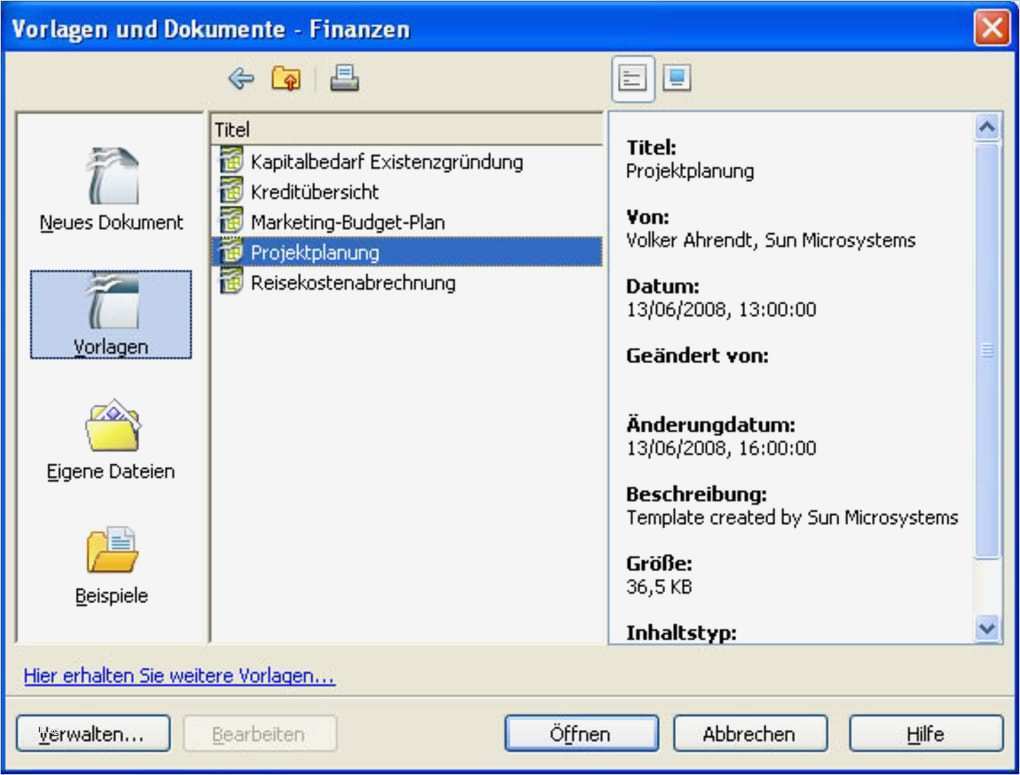Open Eigene Dateien folder category
This screenshot has height=775, width=1020.
[x=111, y=439]
